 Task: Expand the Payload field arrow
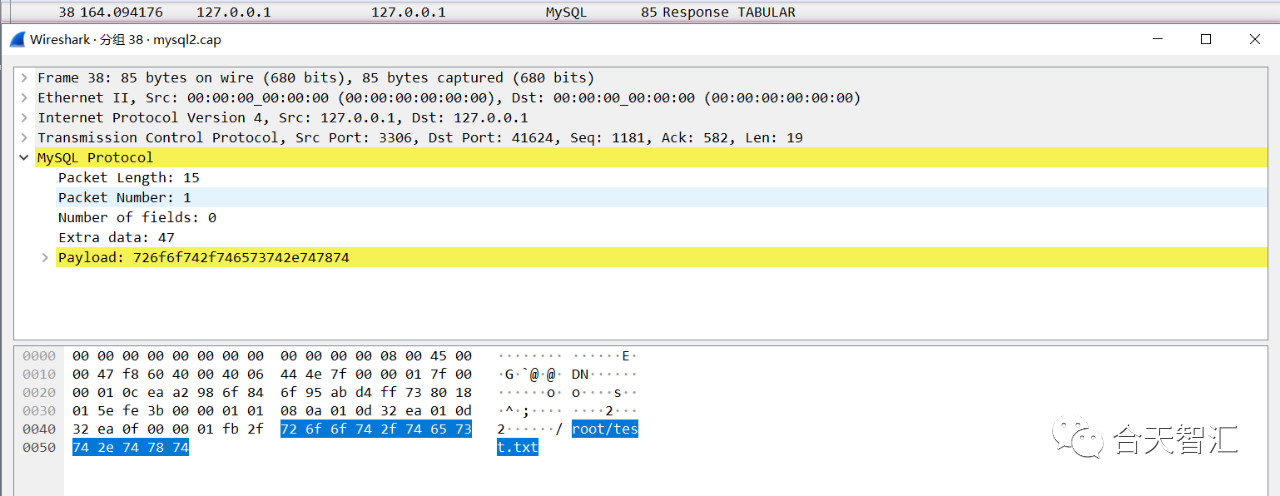[x=45, y=258]
